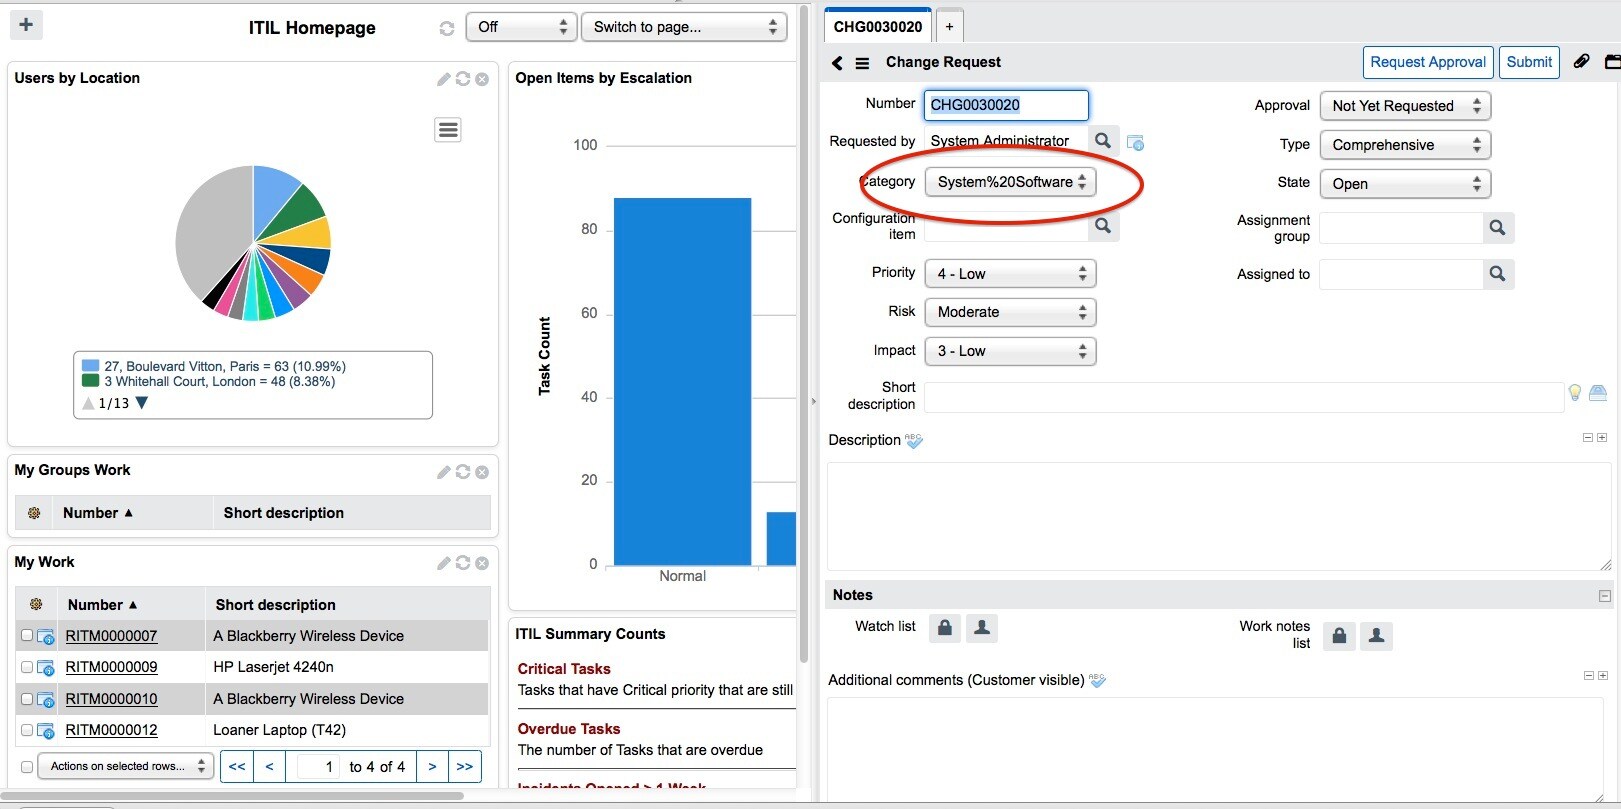
Task: Select the CHG0030020 tab
Action: click(x=877, y=27)
